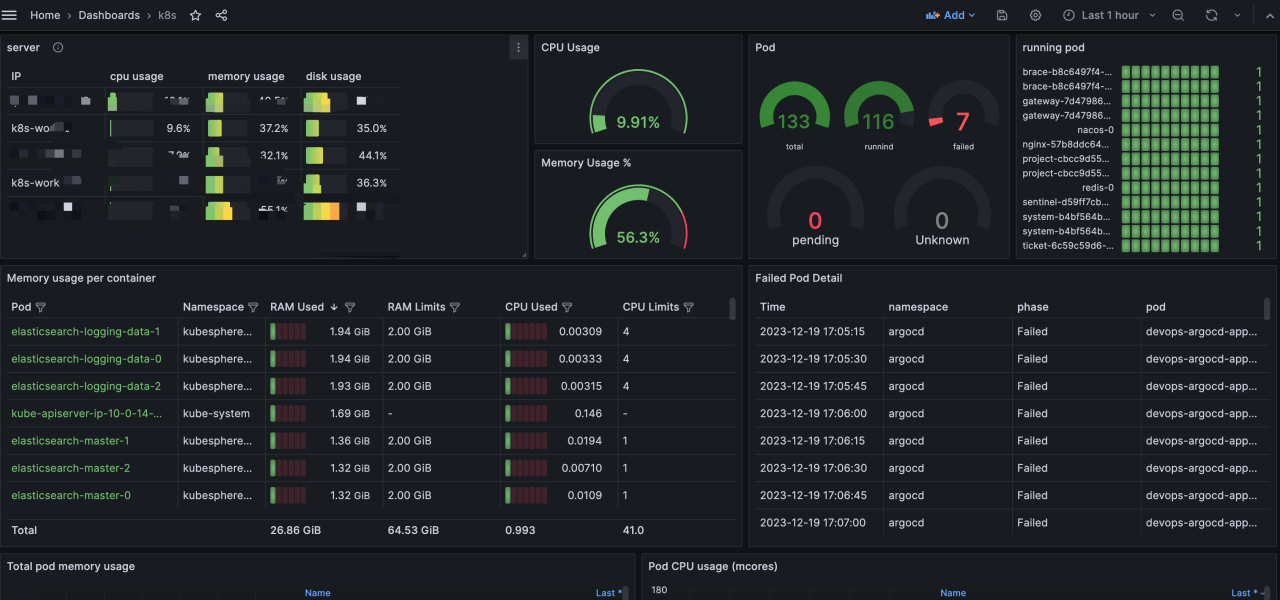Click the clock icon in time picker
The image size is (1280, 600).
pos(1069,15)
